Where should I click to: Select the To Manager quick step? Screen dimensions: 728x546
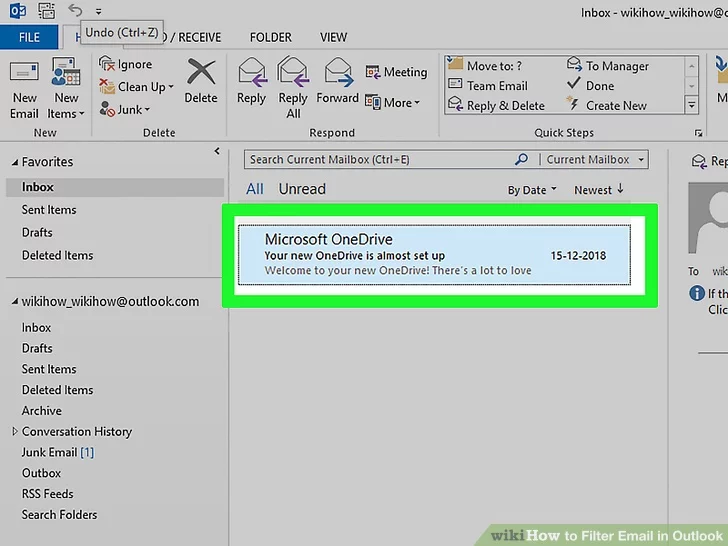pos(608,66)
